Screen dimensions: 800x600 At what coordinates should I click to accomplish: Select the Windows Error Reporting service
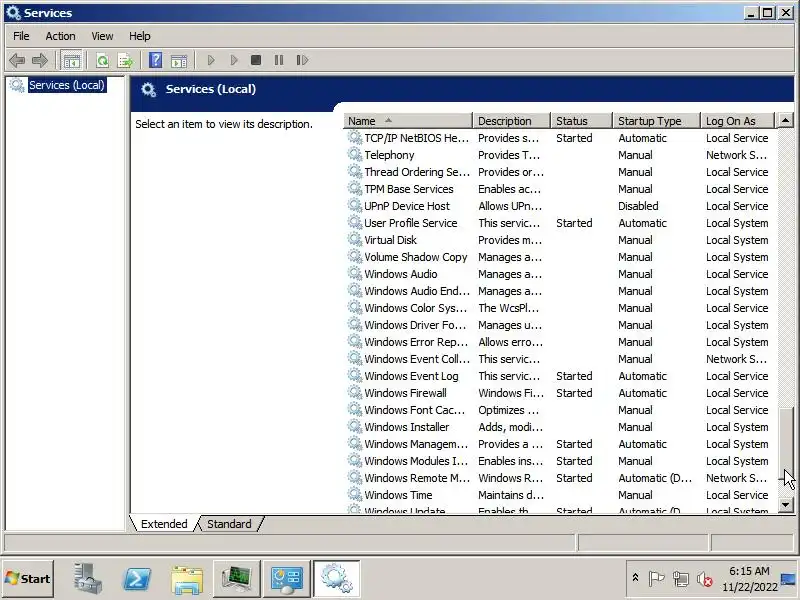pos(559,342)
